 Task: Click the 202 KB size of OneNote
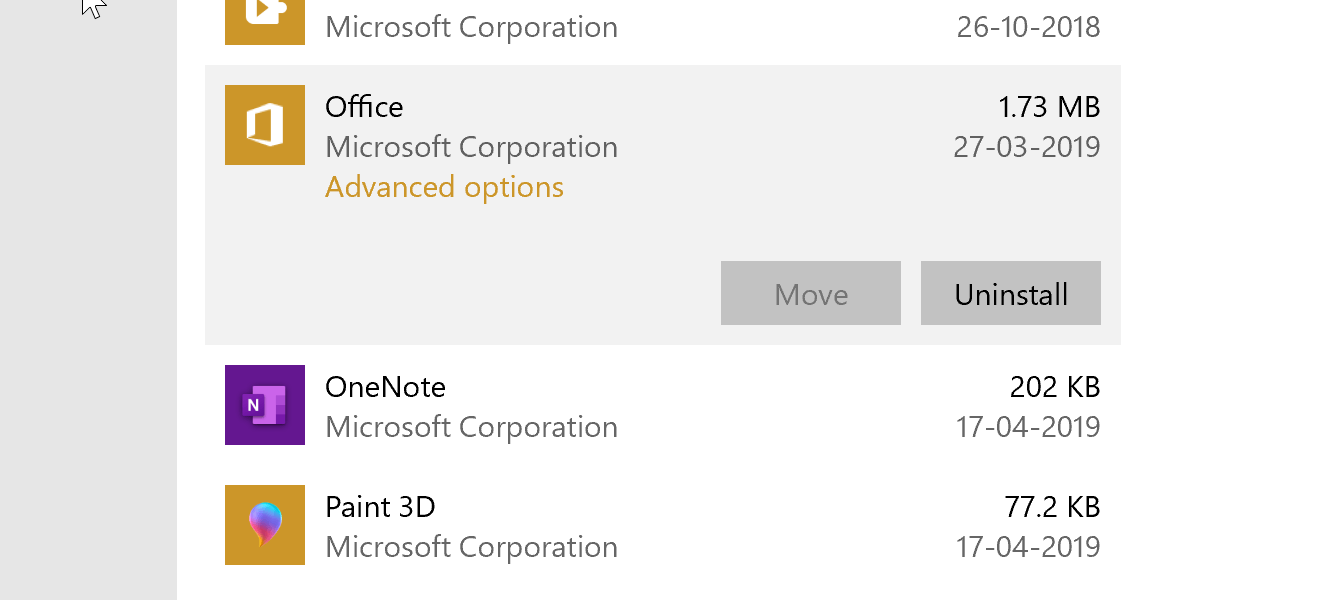tap(1055, 387)
